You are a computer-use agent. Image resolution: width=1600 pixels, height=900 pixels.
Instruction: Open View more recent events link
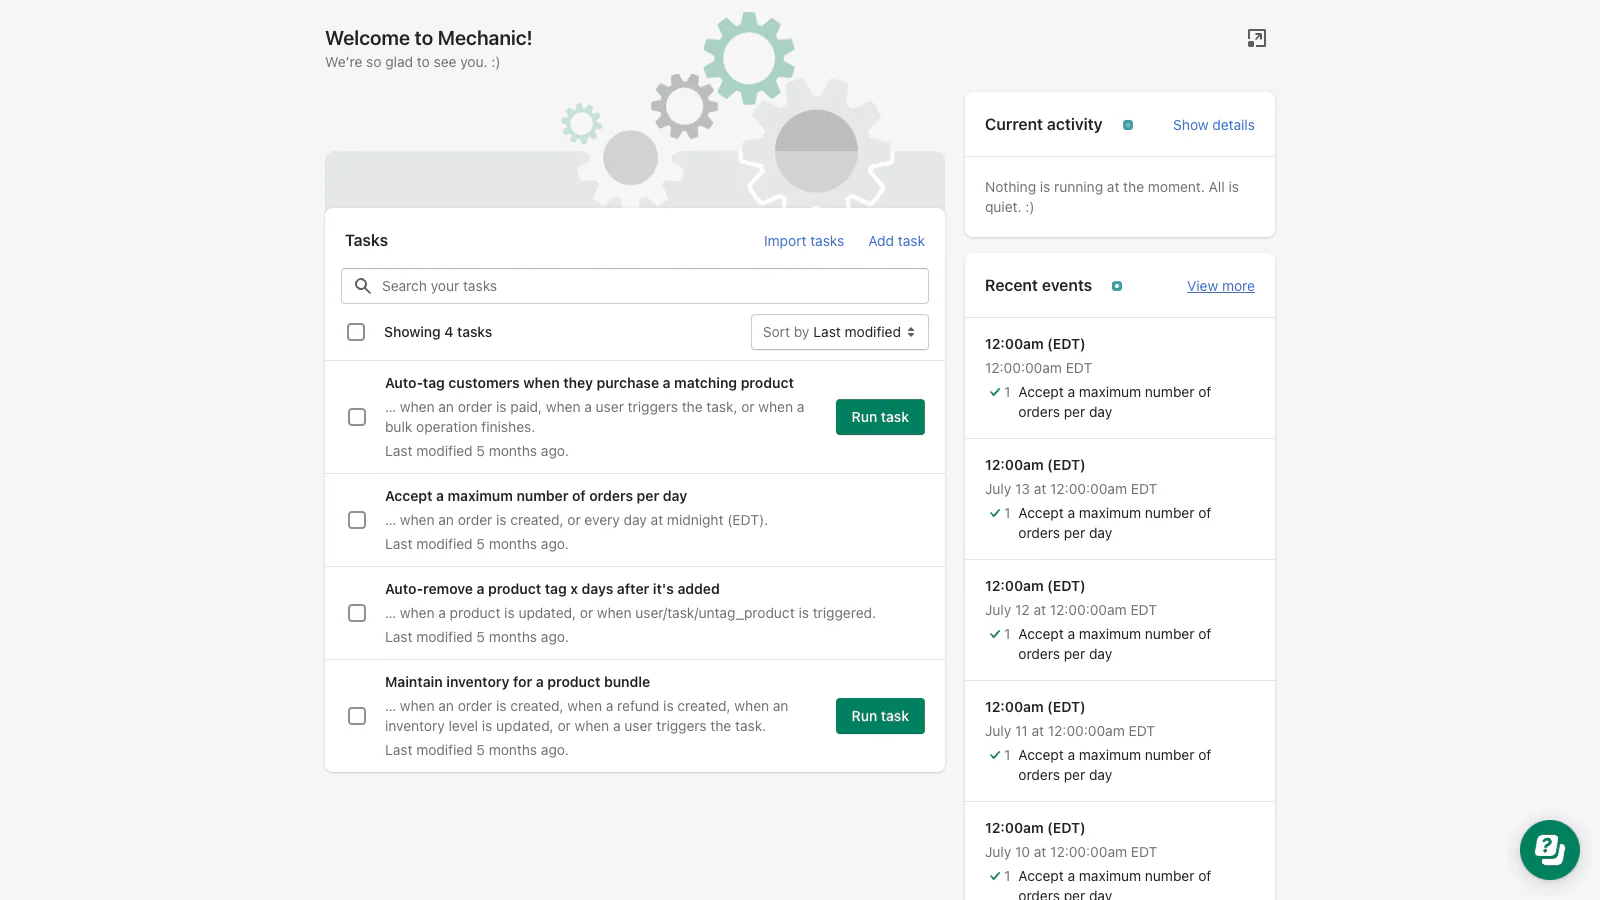[x=1220, y=286]
